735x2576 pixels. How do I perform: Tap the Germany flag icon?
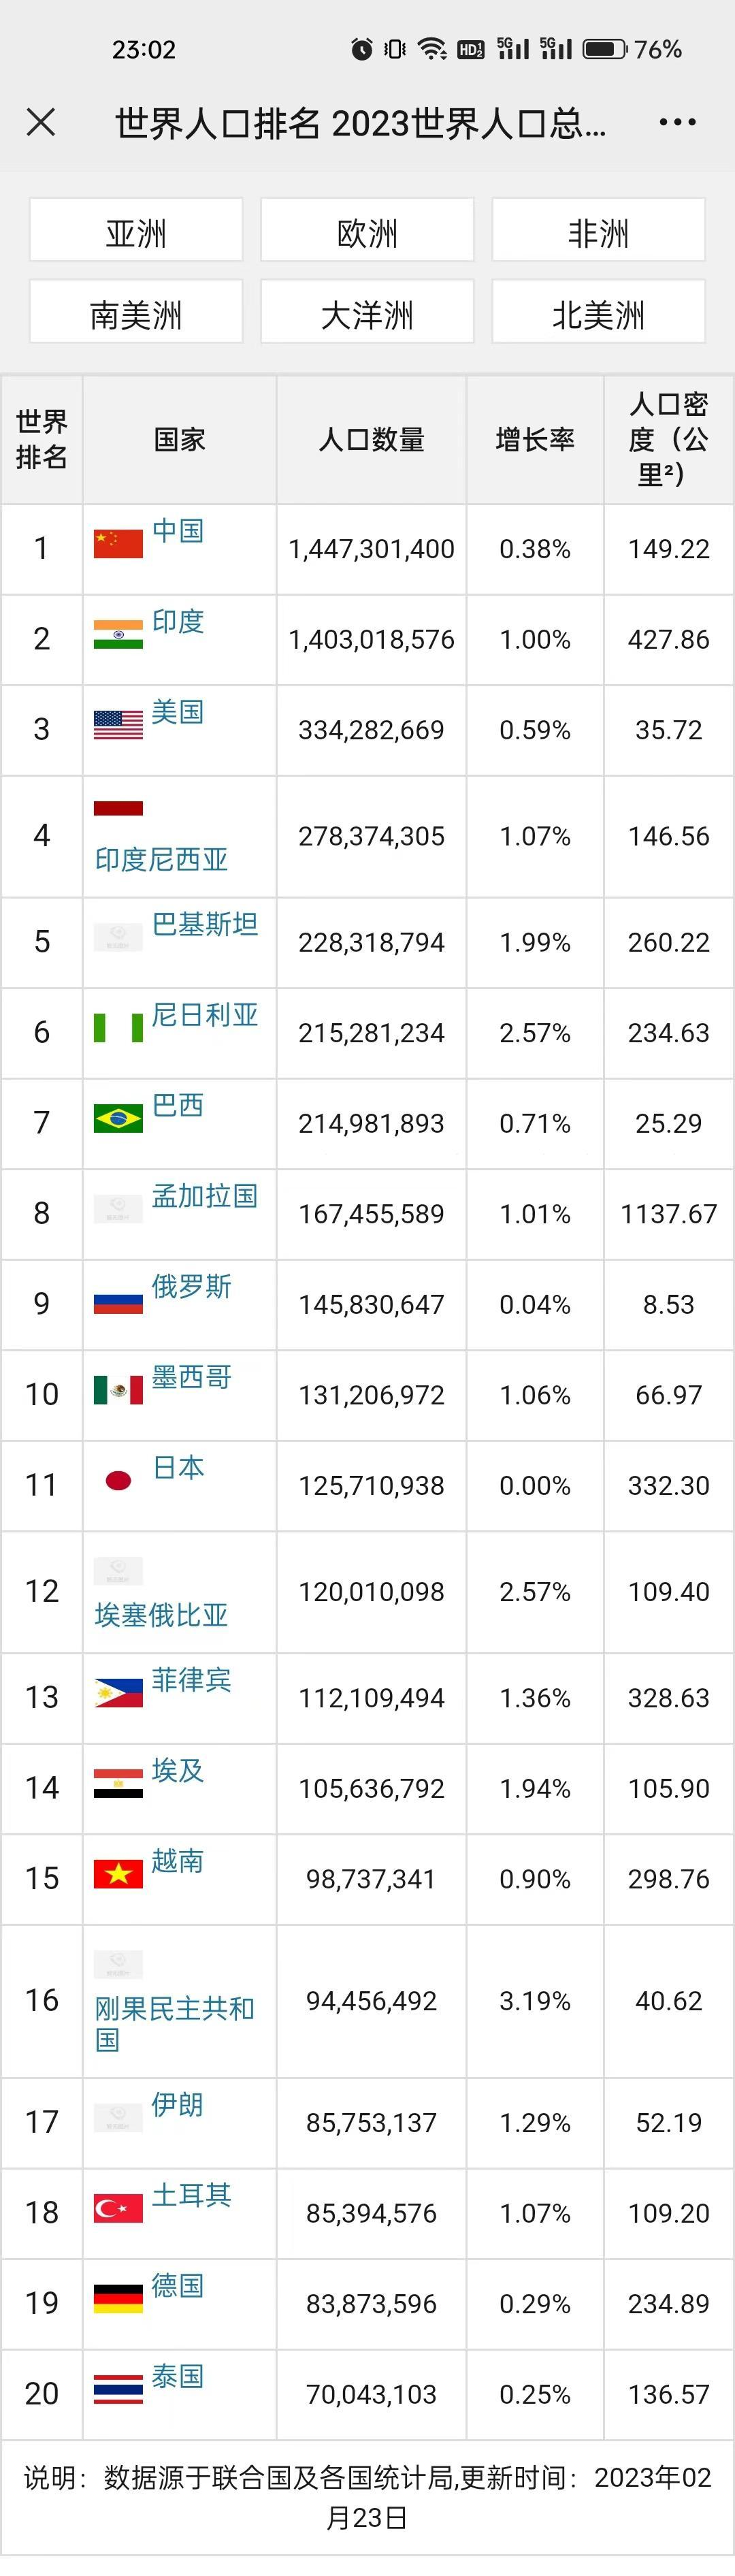click(118, 2298)
